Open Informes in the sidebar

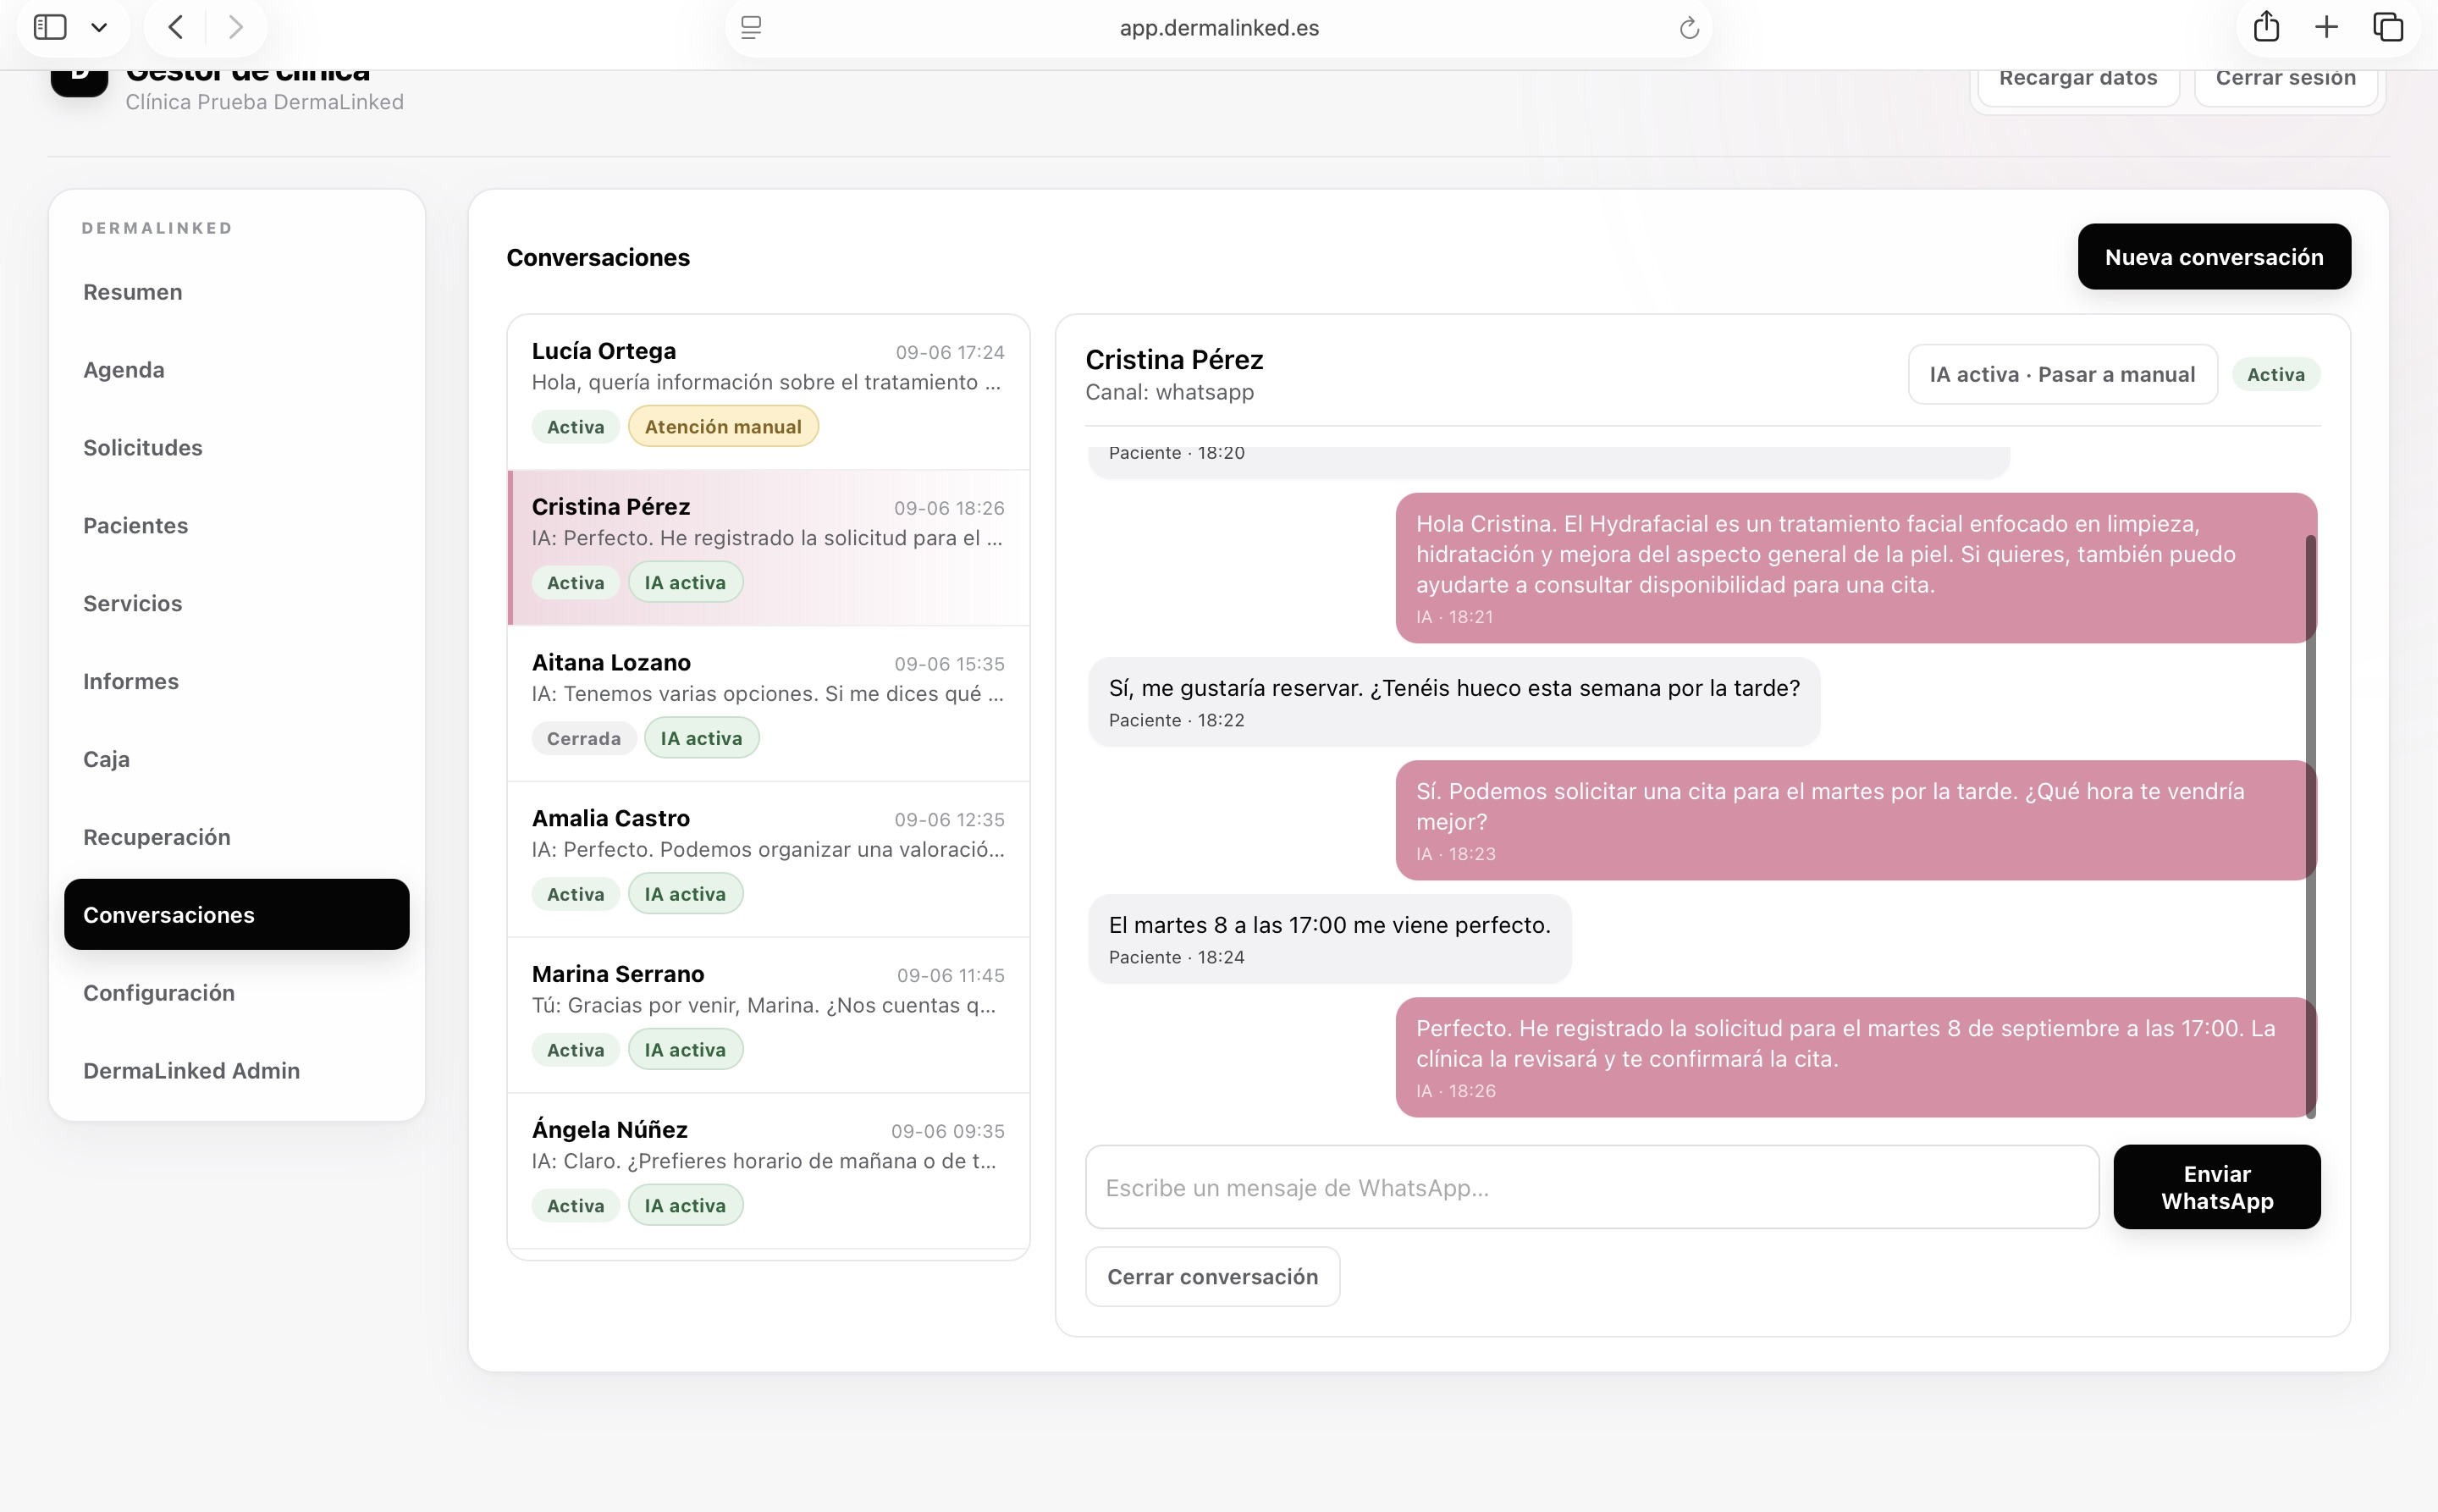pyautogui.click(x=237, y=682)
